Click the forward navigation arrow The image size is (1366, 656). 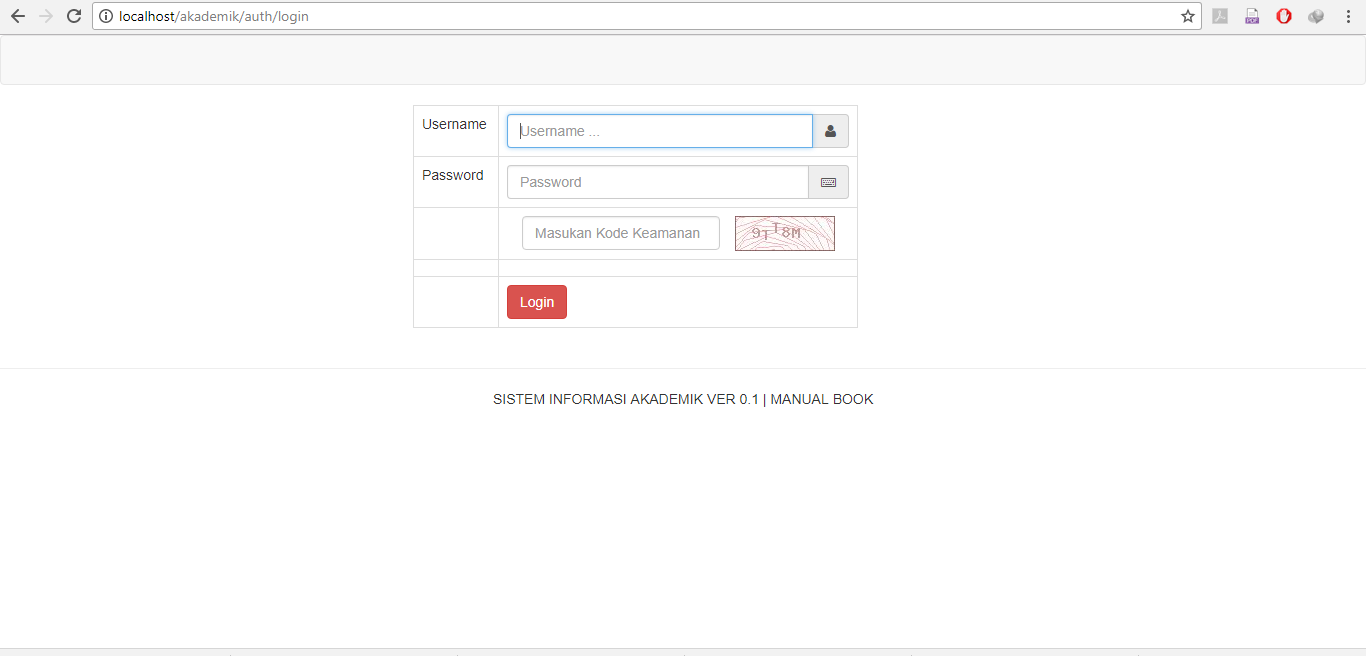pos(45,16)
